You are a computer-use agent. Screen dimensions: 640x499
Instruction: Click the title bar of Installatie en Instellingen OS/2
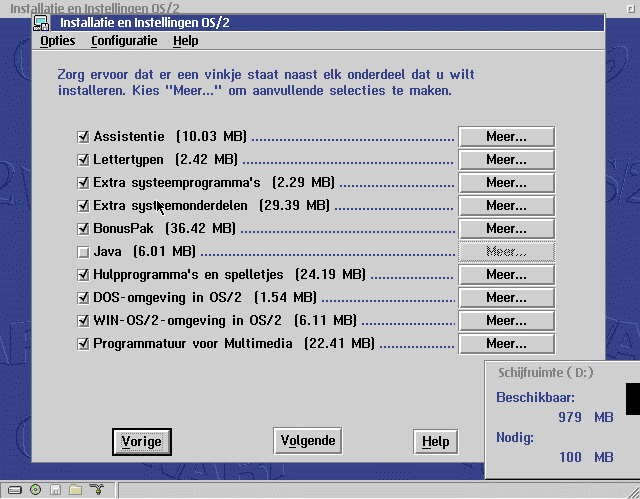click(327, 23)
